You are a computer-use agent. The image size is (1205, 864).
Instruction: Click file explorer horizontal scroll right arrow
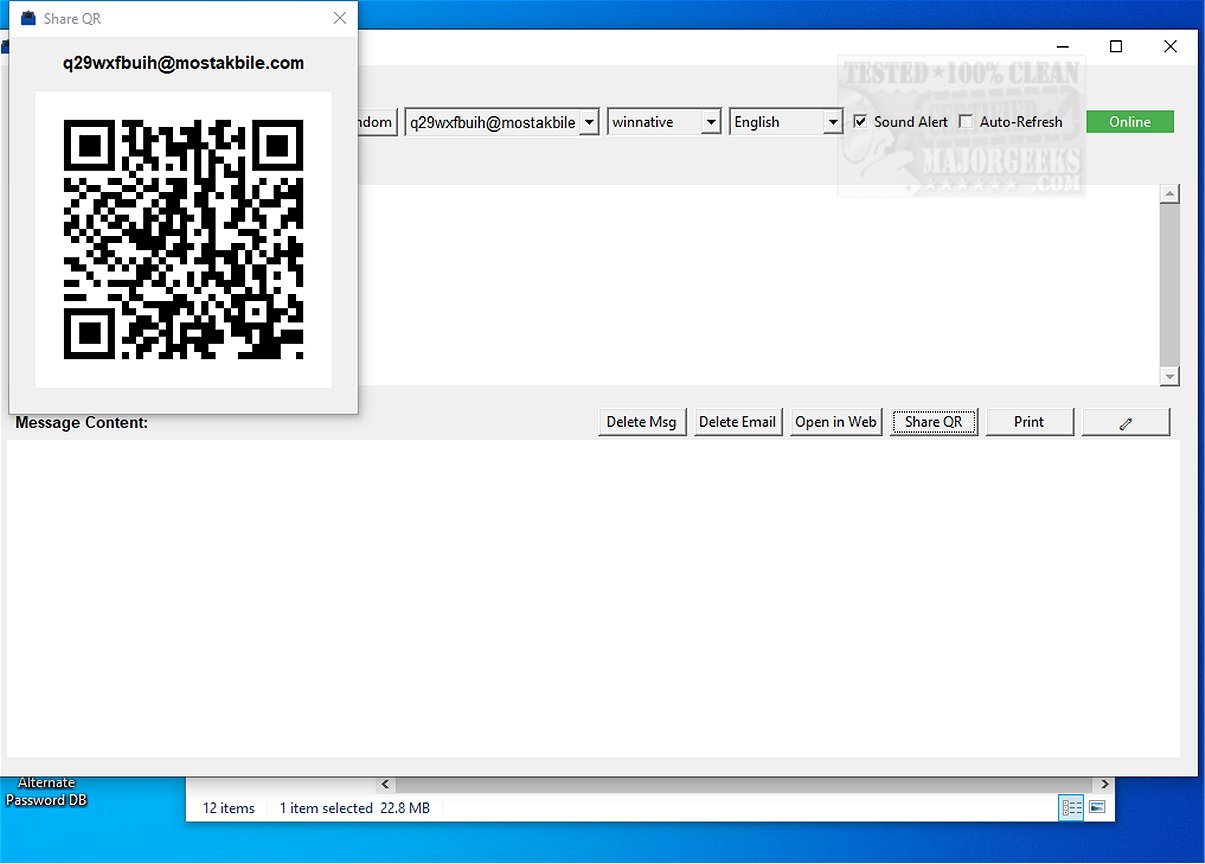pos(1105,785)
